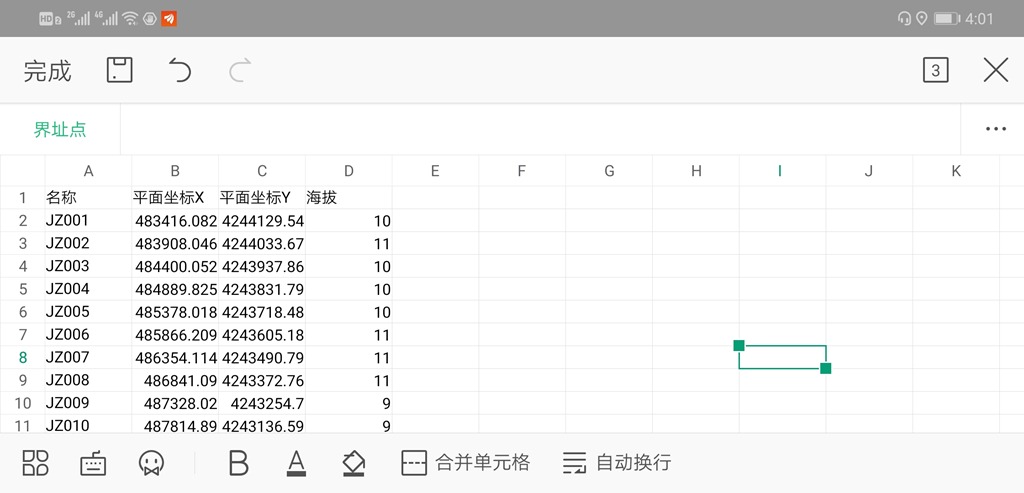Show the keyboard input icon
The width and height of the screenshot is (1024, 493).
[x=93, y=462]
